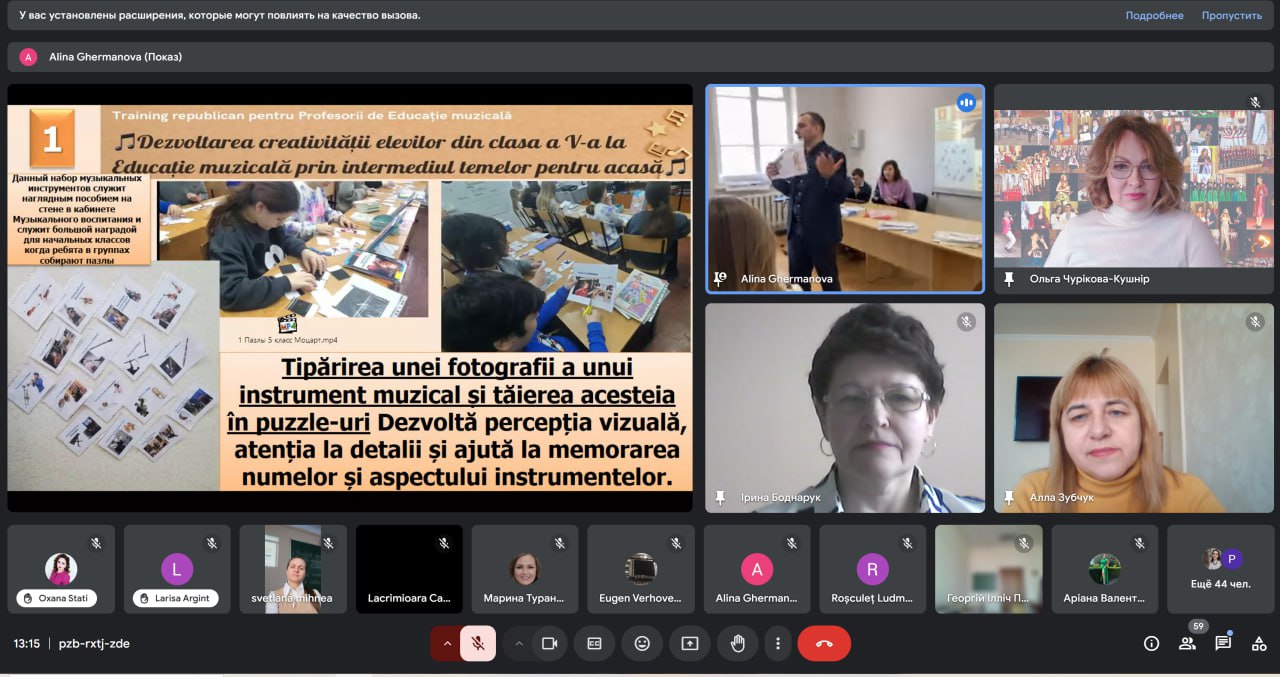Open the activities panel icon
The image size is (1280, 677).
tap(1259, 644)
